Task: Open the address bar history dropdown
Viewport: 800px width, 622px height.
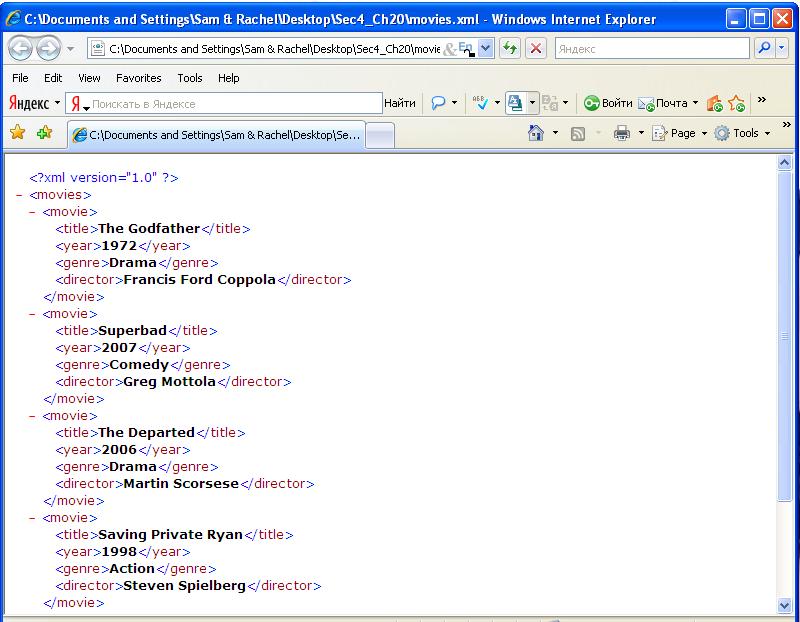Action: (483, 47)
